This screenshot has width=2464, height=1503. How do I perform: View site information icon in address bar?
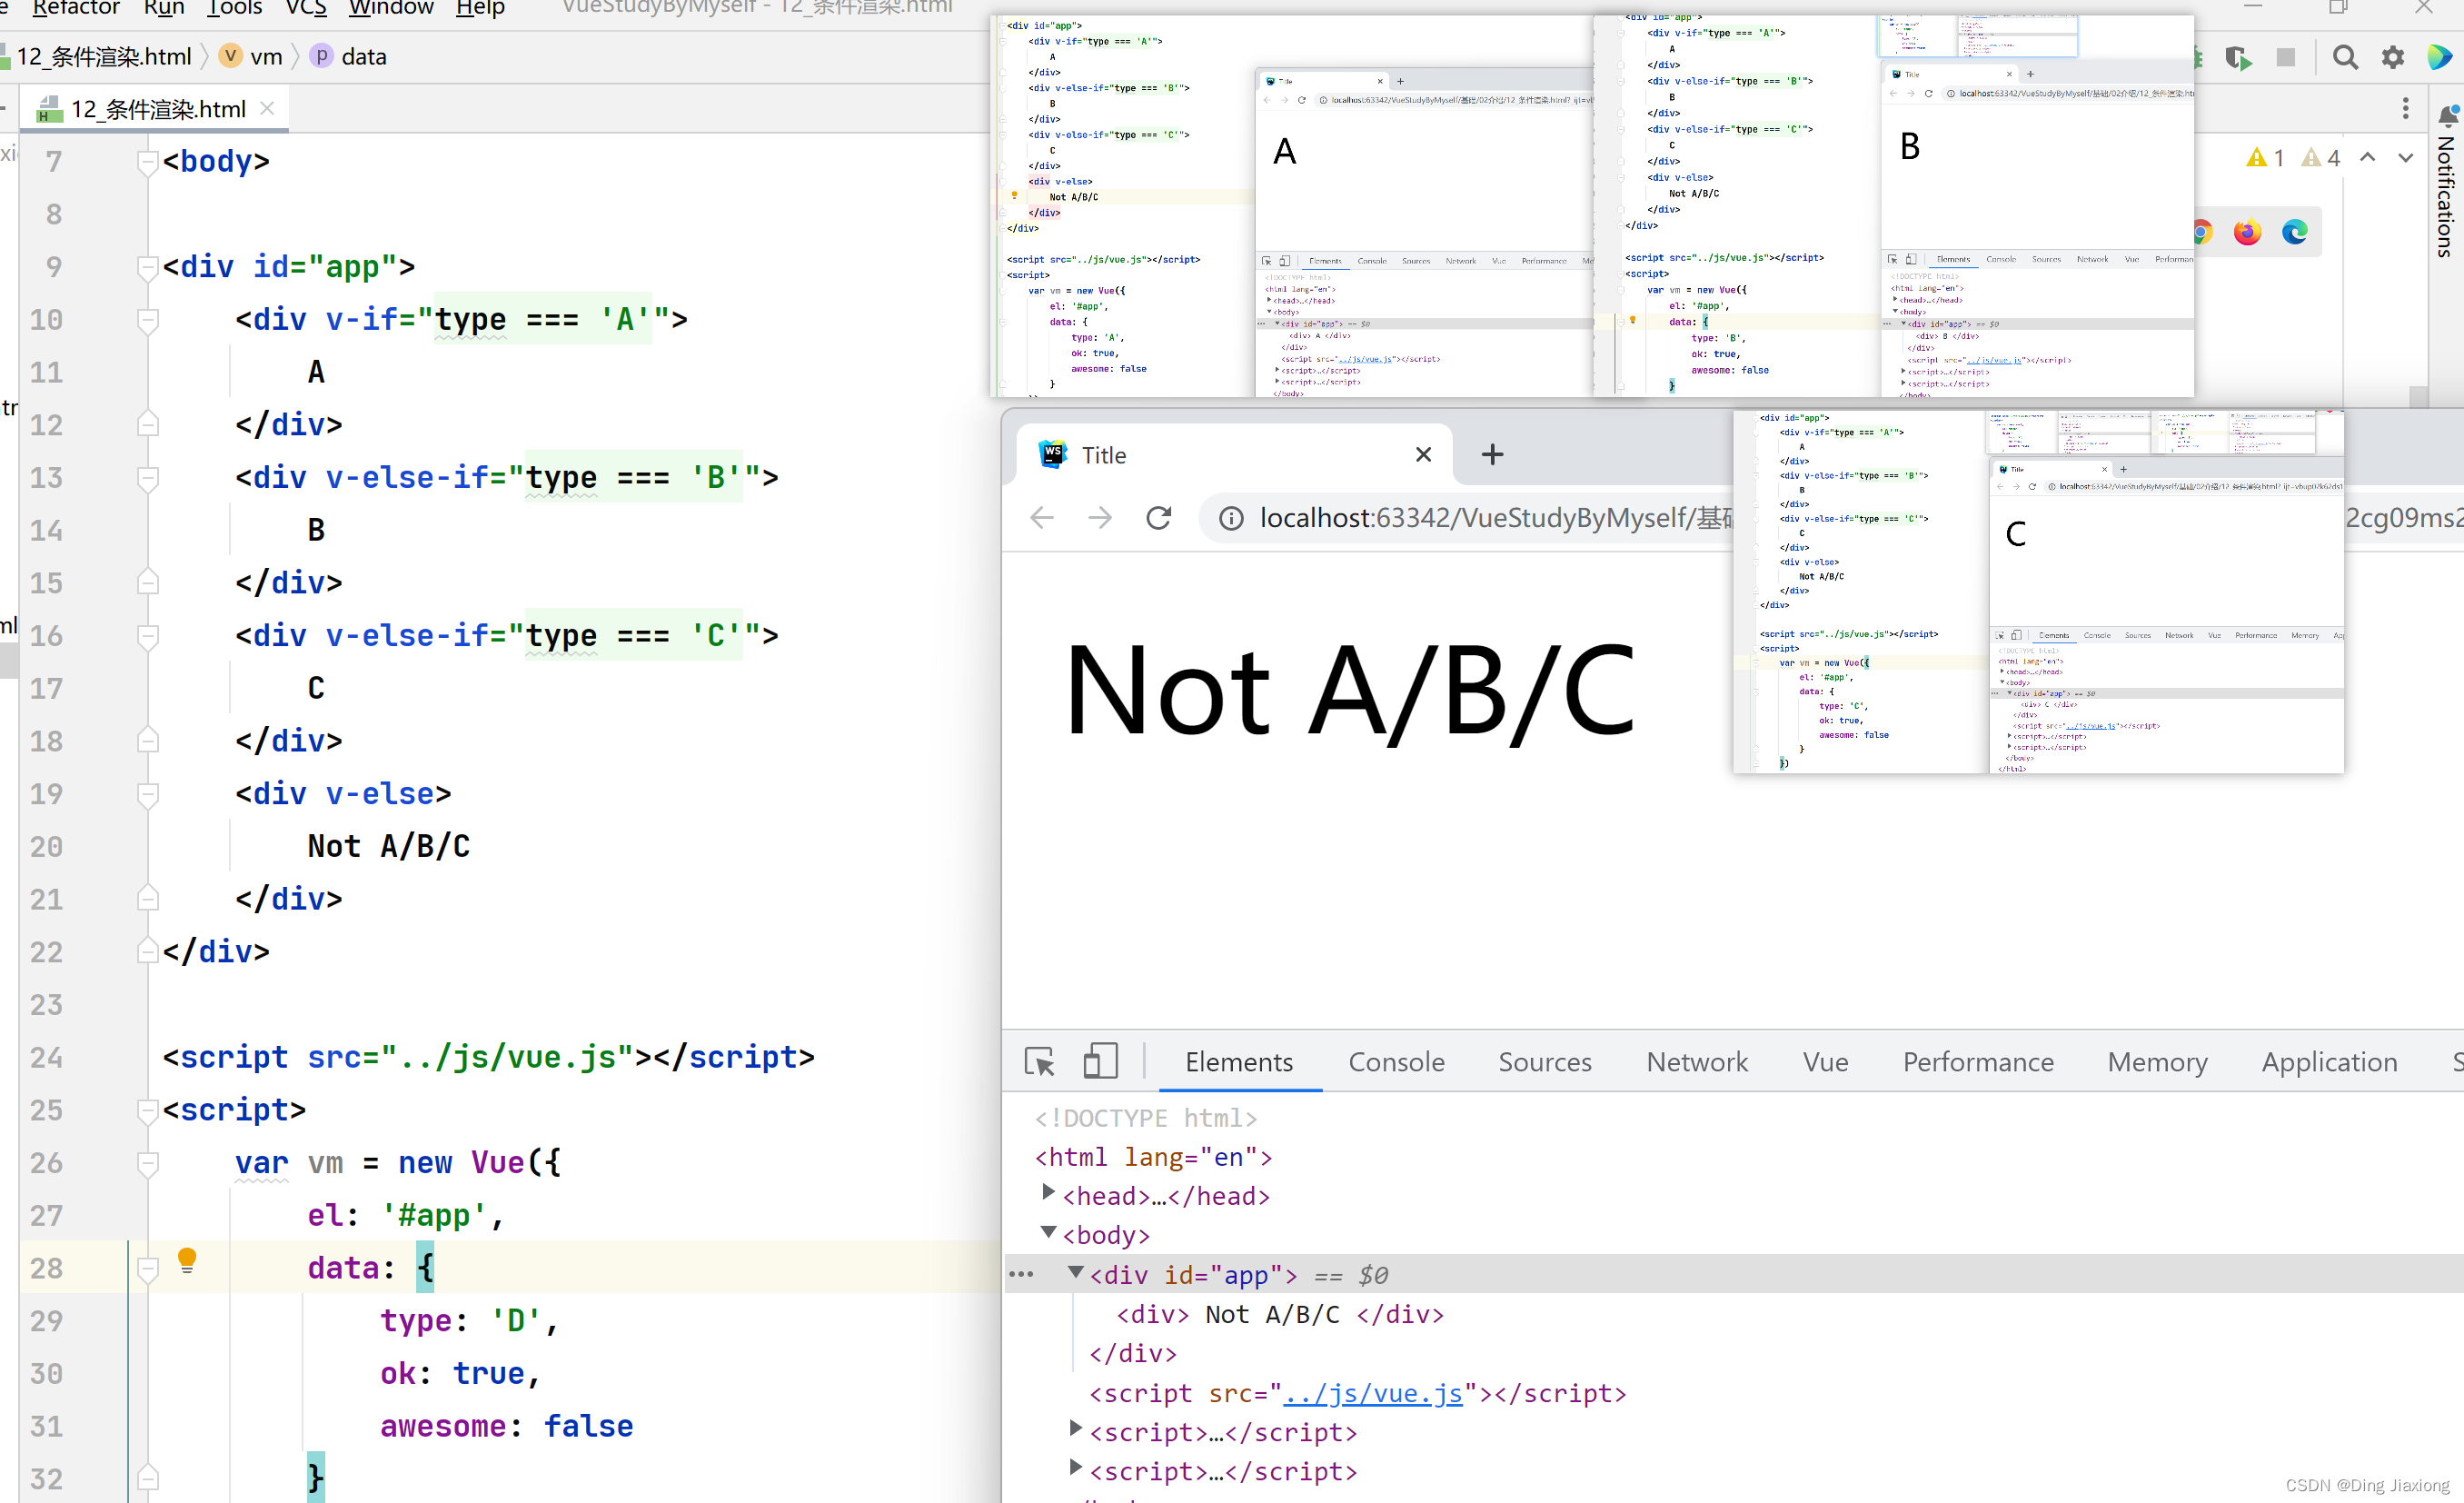point(1231,518)
